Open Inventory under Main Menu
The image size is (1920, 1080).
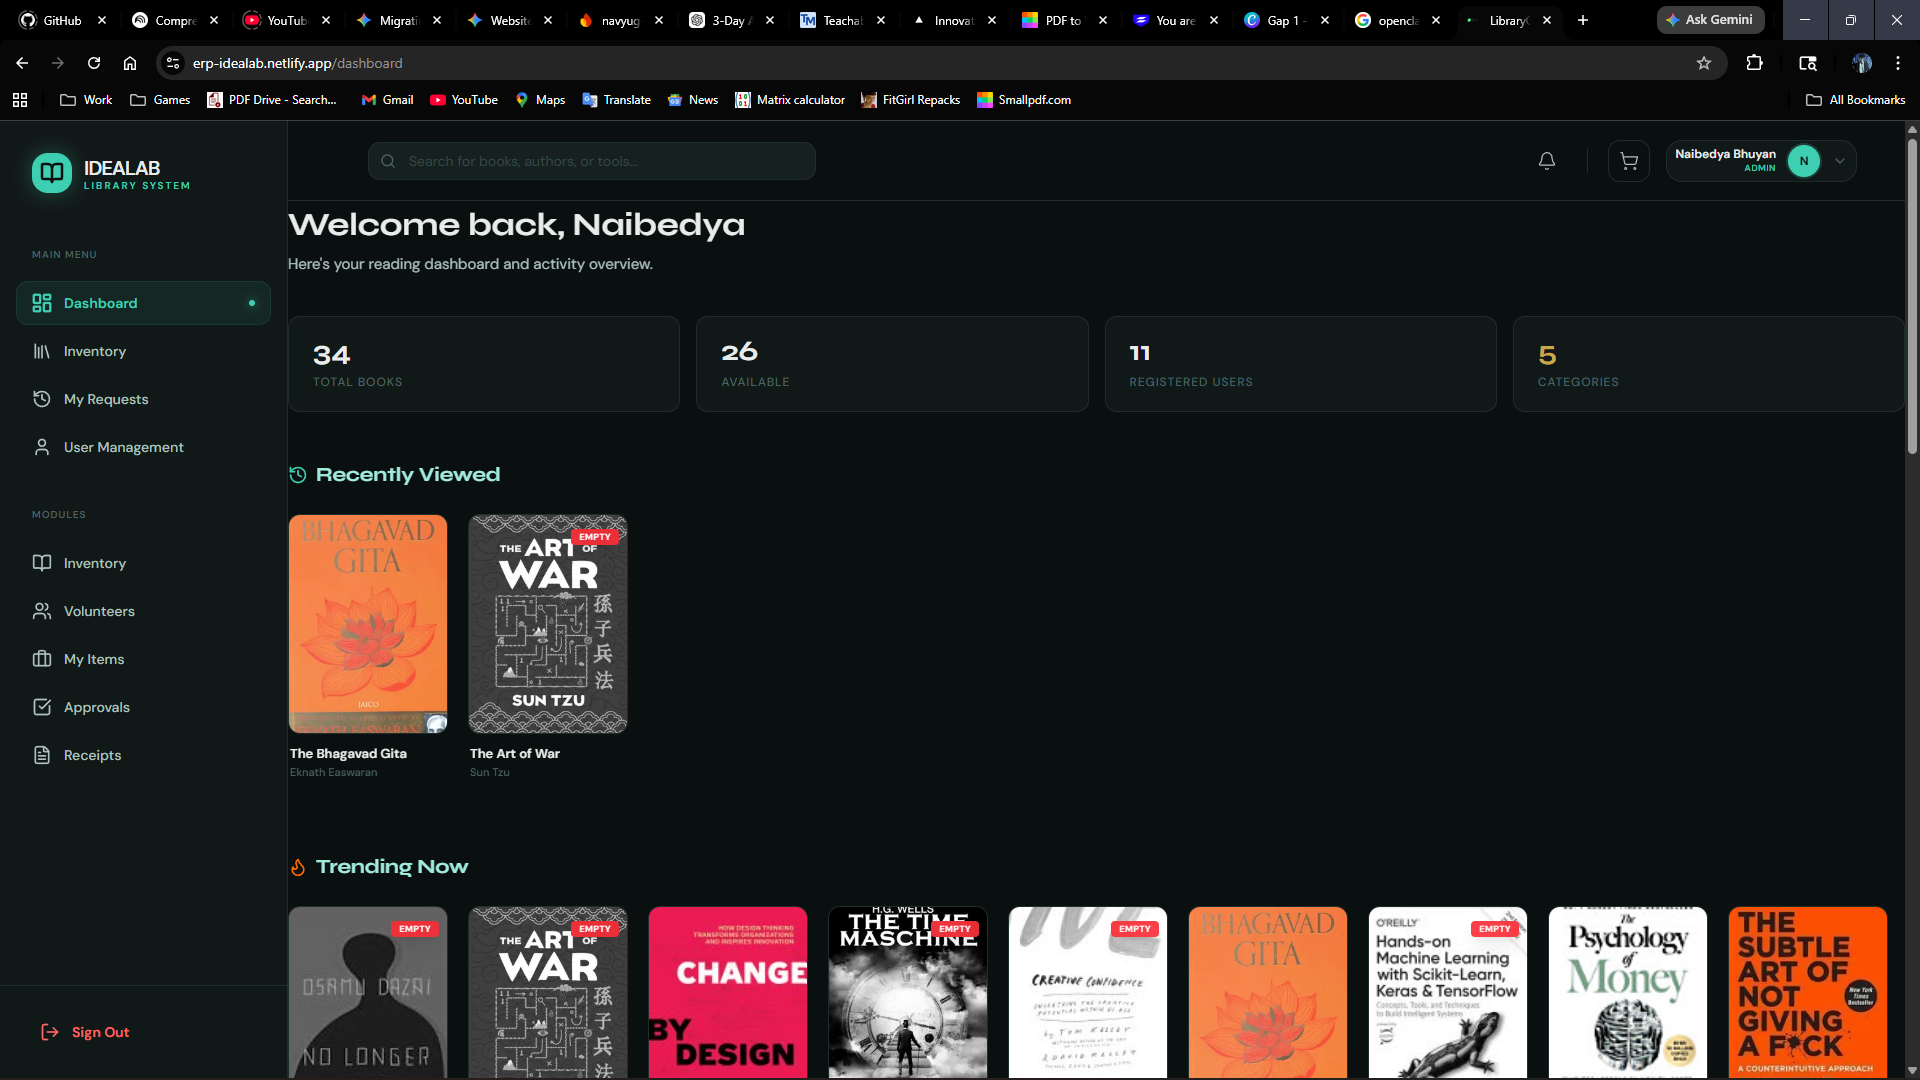point(143,351)
